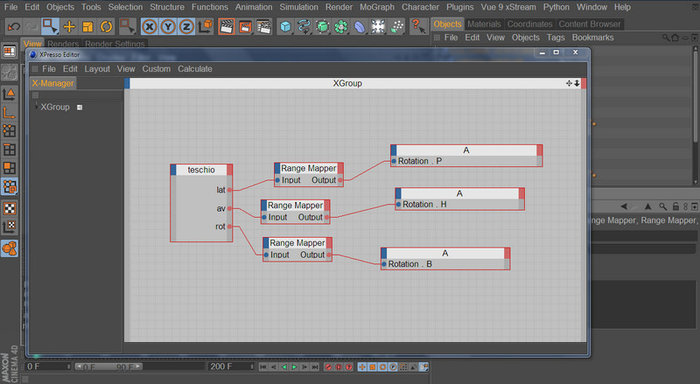
Task: Open the Calculate menu in XPresso Editor
Action: 195,69
